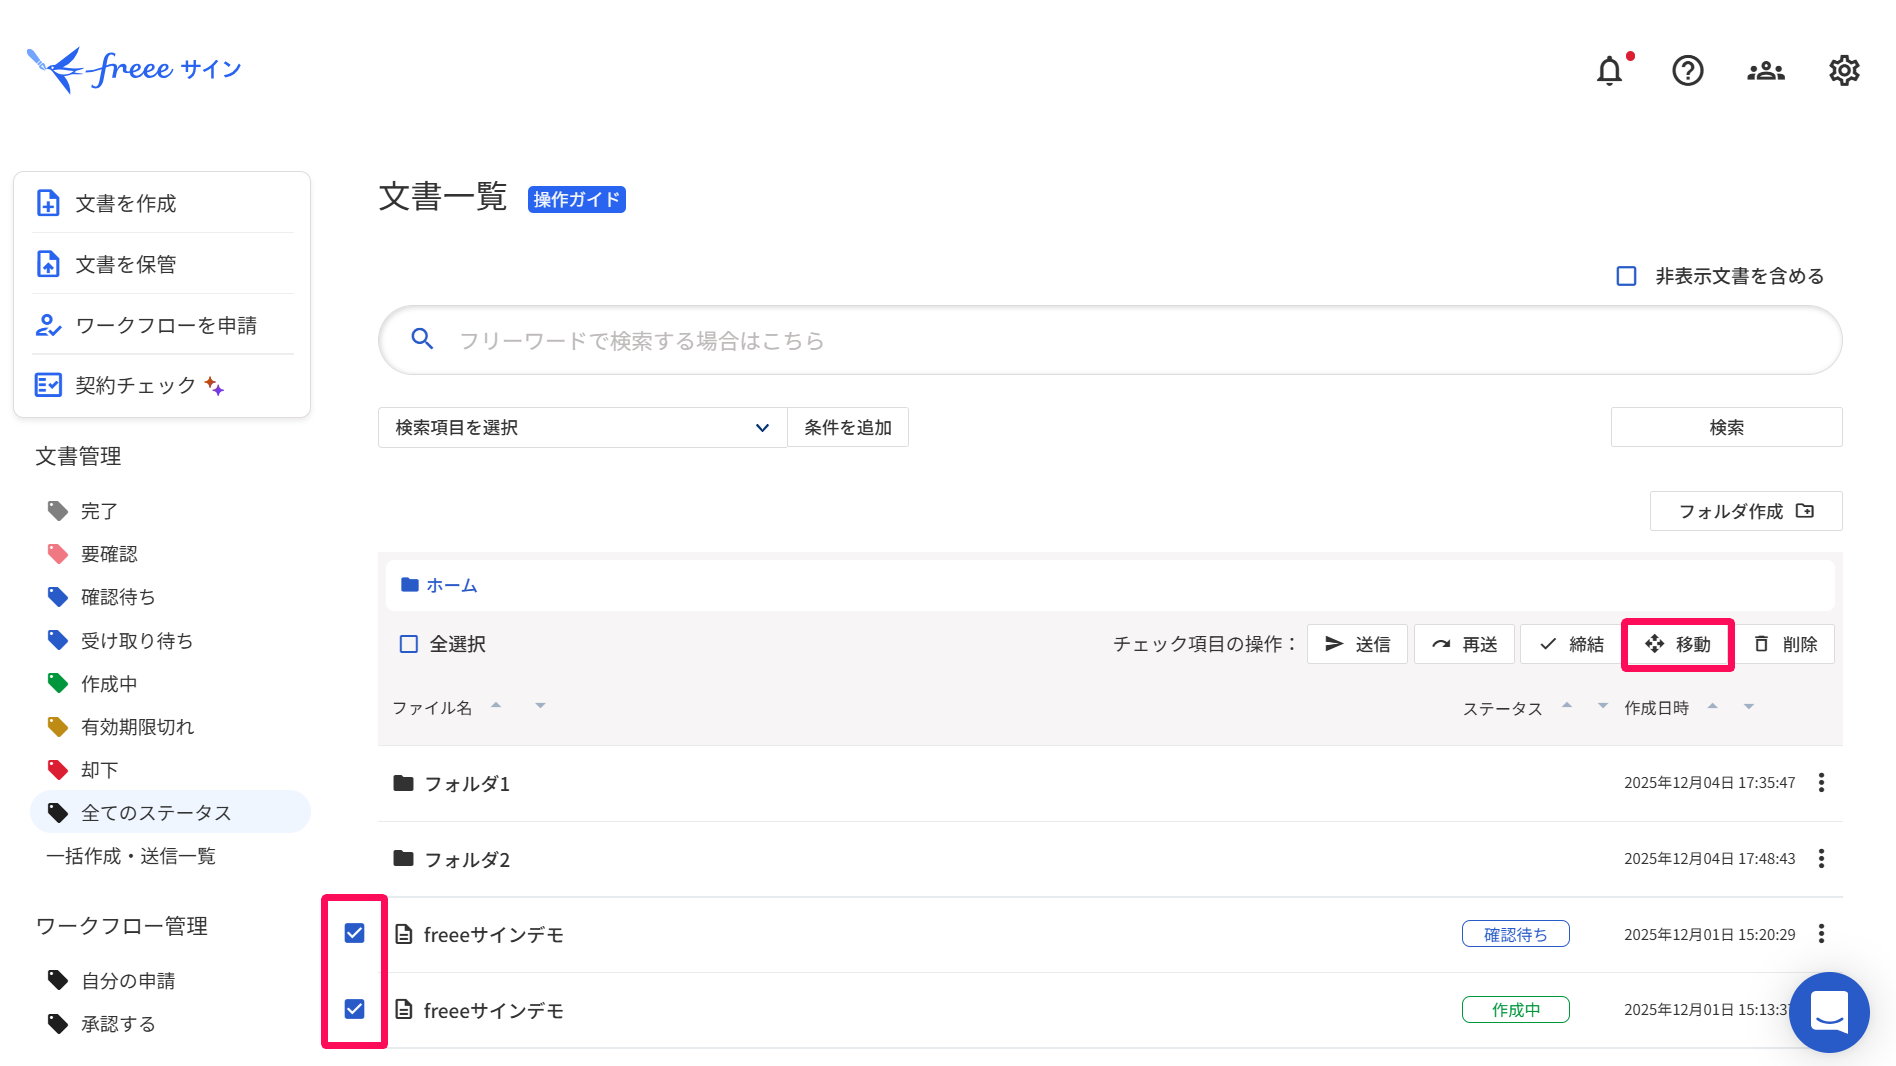Open the settings gear icon
The width and height of the screenshot is (1896, 1066).
(1844, 71)
